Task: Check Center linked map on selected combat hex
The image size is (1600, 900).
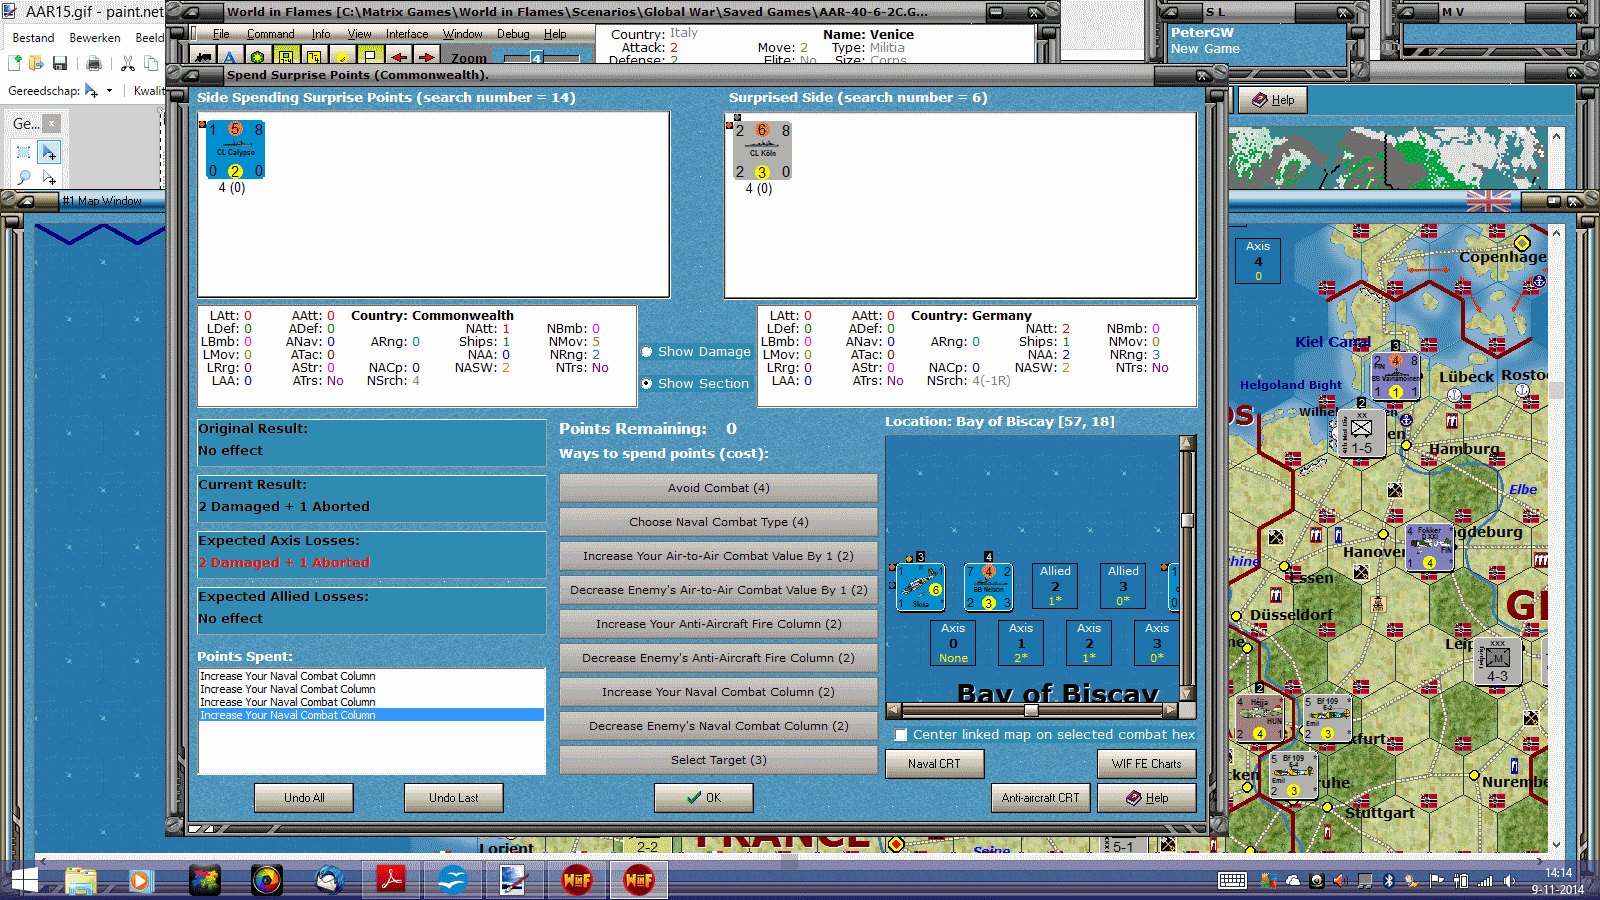Action: pos(901,735)
